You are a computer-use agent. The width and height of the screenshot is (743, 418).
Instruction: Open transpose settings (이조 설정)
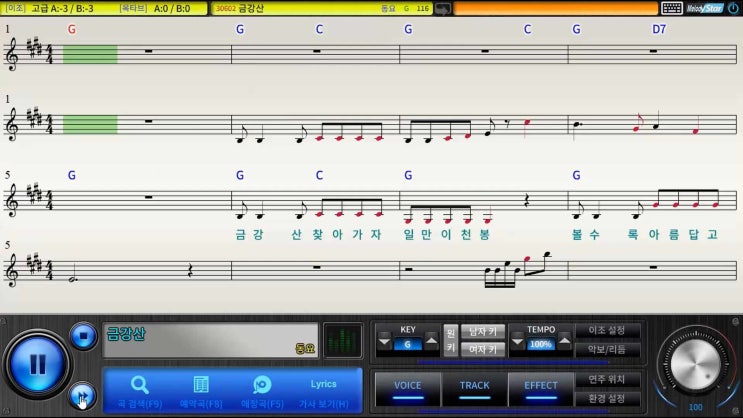click(607, 330)
